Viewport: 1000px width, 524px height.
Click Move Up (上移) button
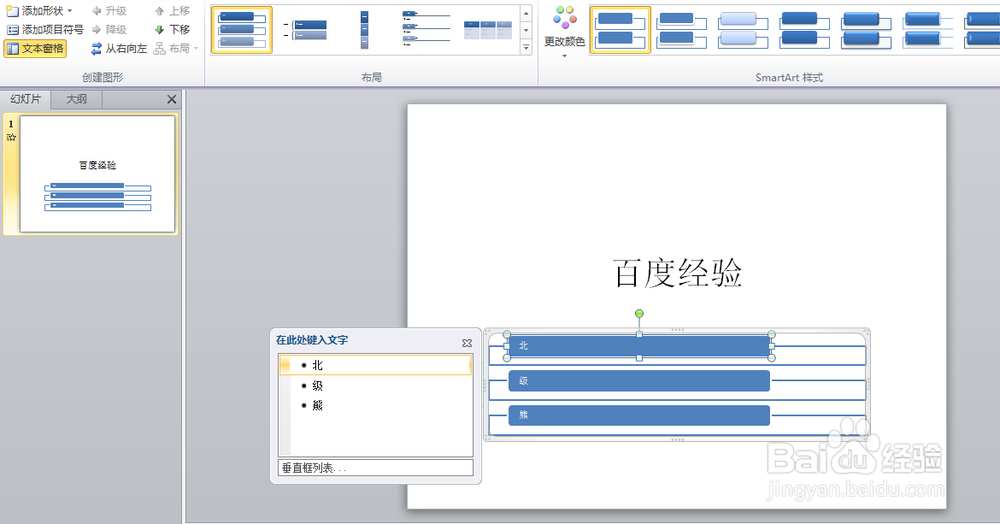tap(172, 11)
